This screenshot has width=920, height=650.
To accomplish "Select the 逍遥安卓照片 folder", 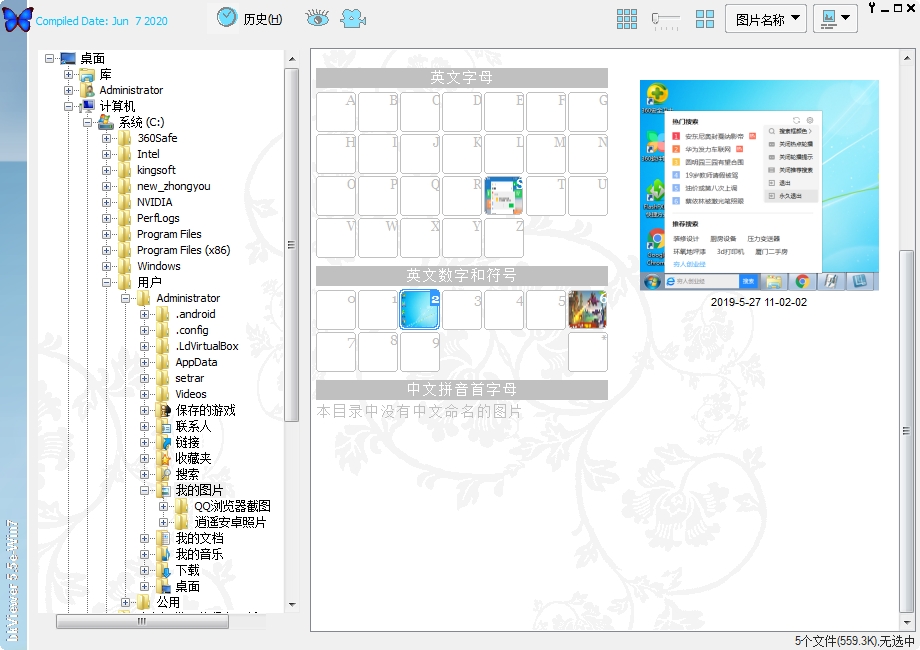I will (x=230, y=522).
